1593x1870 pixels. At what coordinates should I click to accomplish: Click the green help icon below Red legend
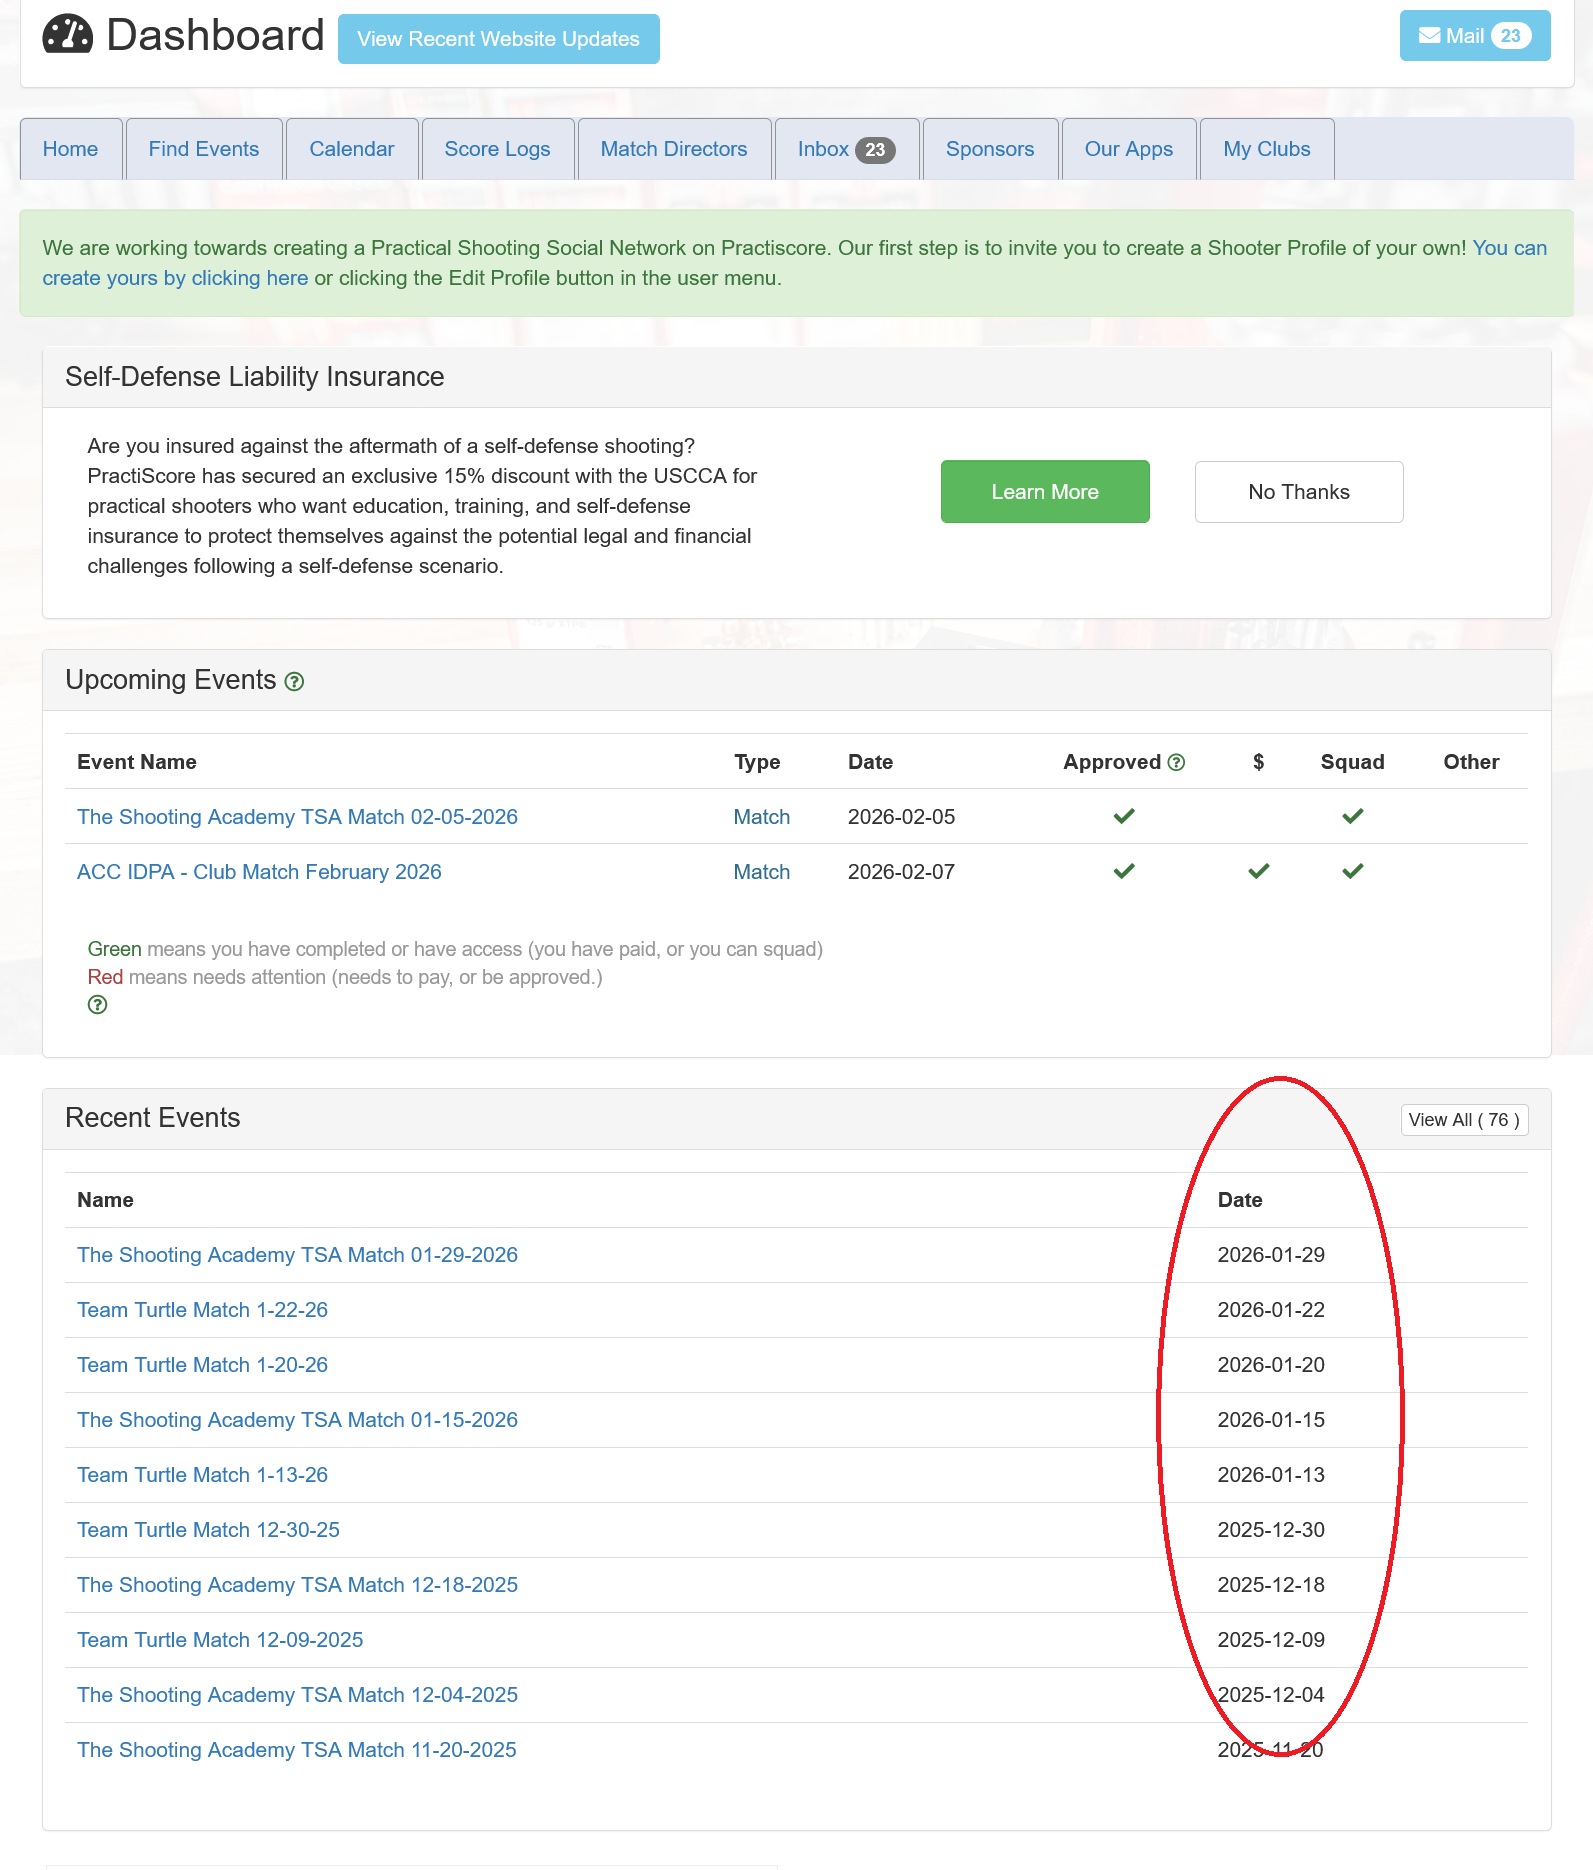pos(97,1005)
